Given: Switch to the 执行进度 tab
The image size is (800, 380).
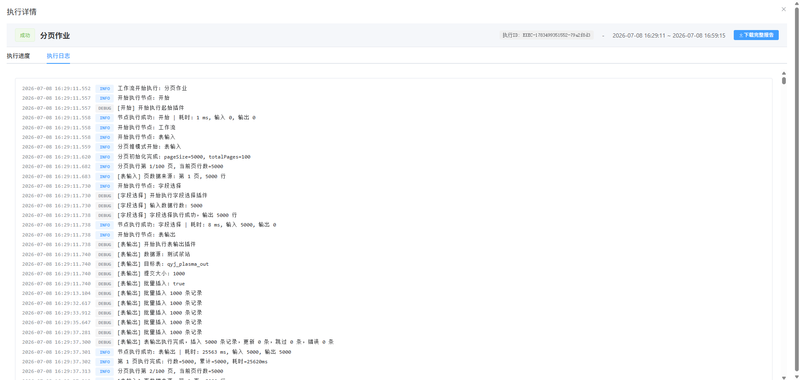Looking at the screenshot, I should click(x=18, y=56).
